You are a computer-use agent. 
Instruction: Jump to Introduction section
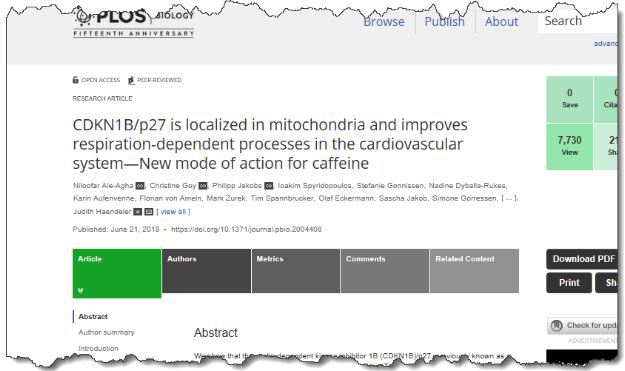(98, 348)
